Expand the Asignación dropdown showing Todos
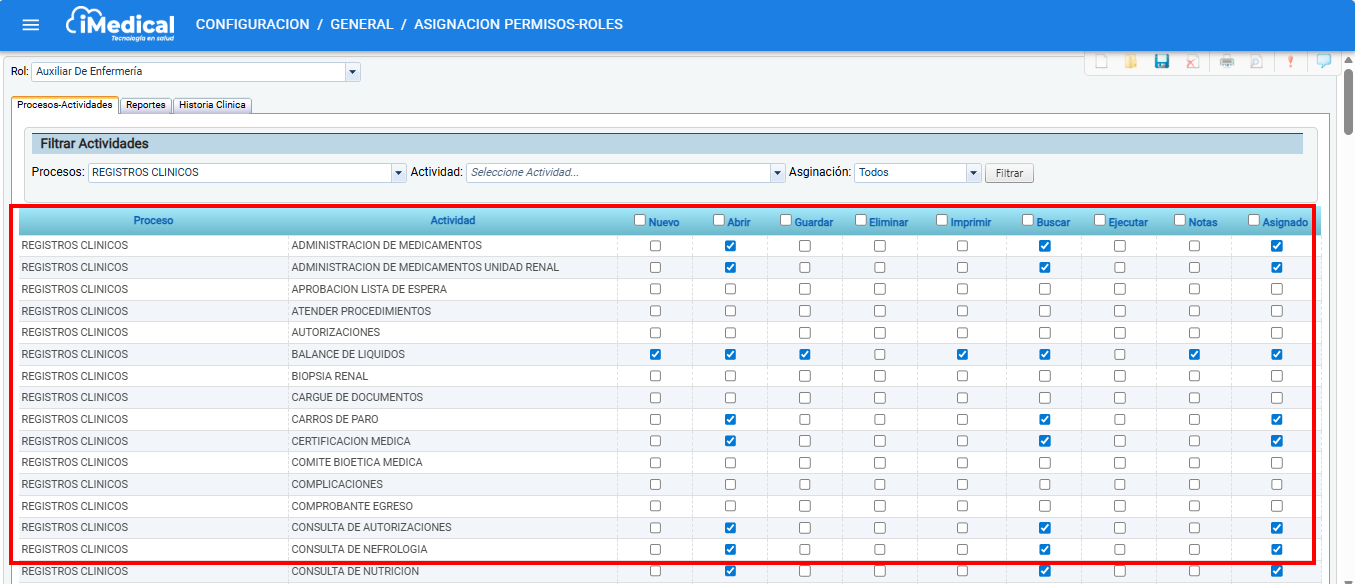The height and width of the screenshot is (584, 1355). (973, 173)
